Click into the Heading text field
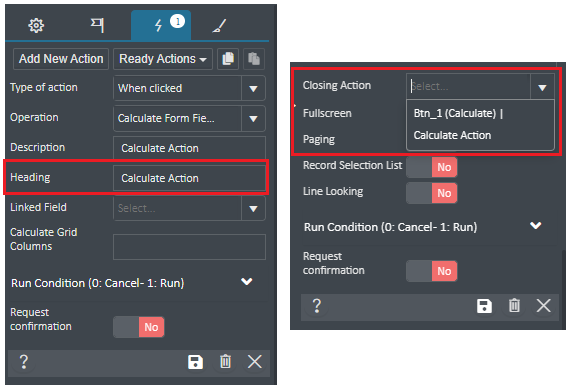The image size is (571, 387). tap(189, 178)
